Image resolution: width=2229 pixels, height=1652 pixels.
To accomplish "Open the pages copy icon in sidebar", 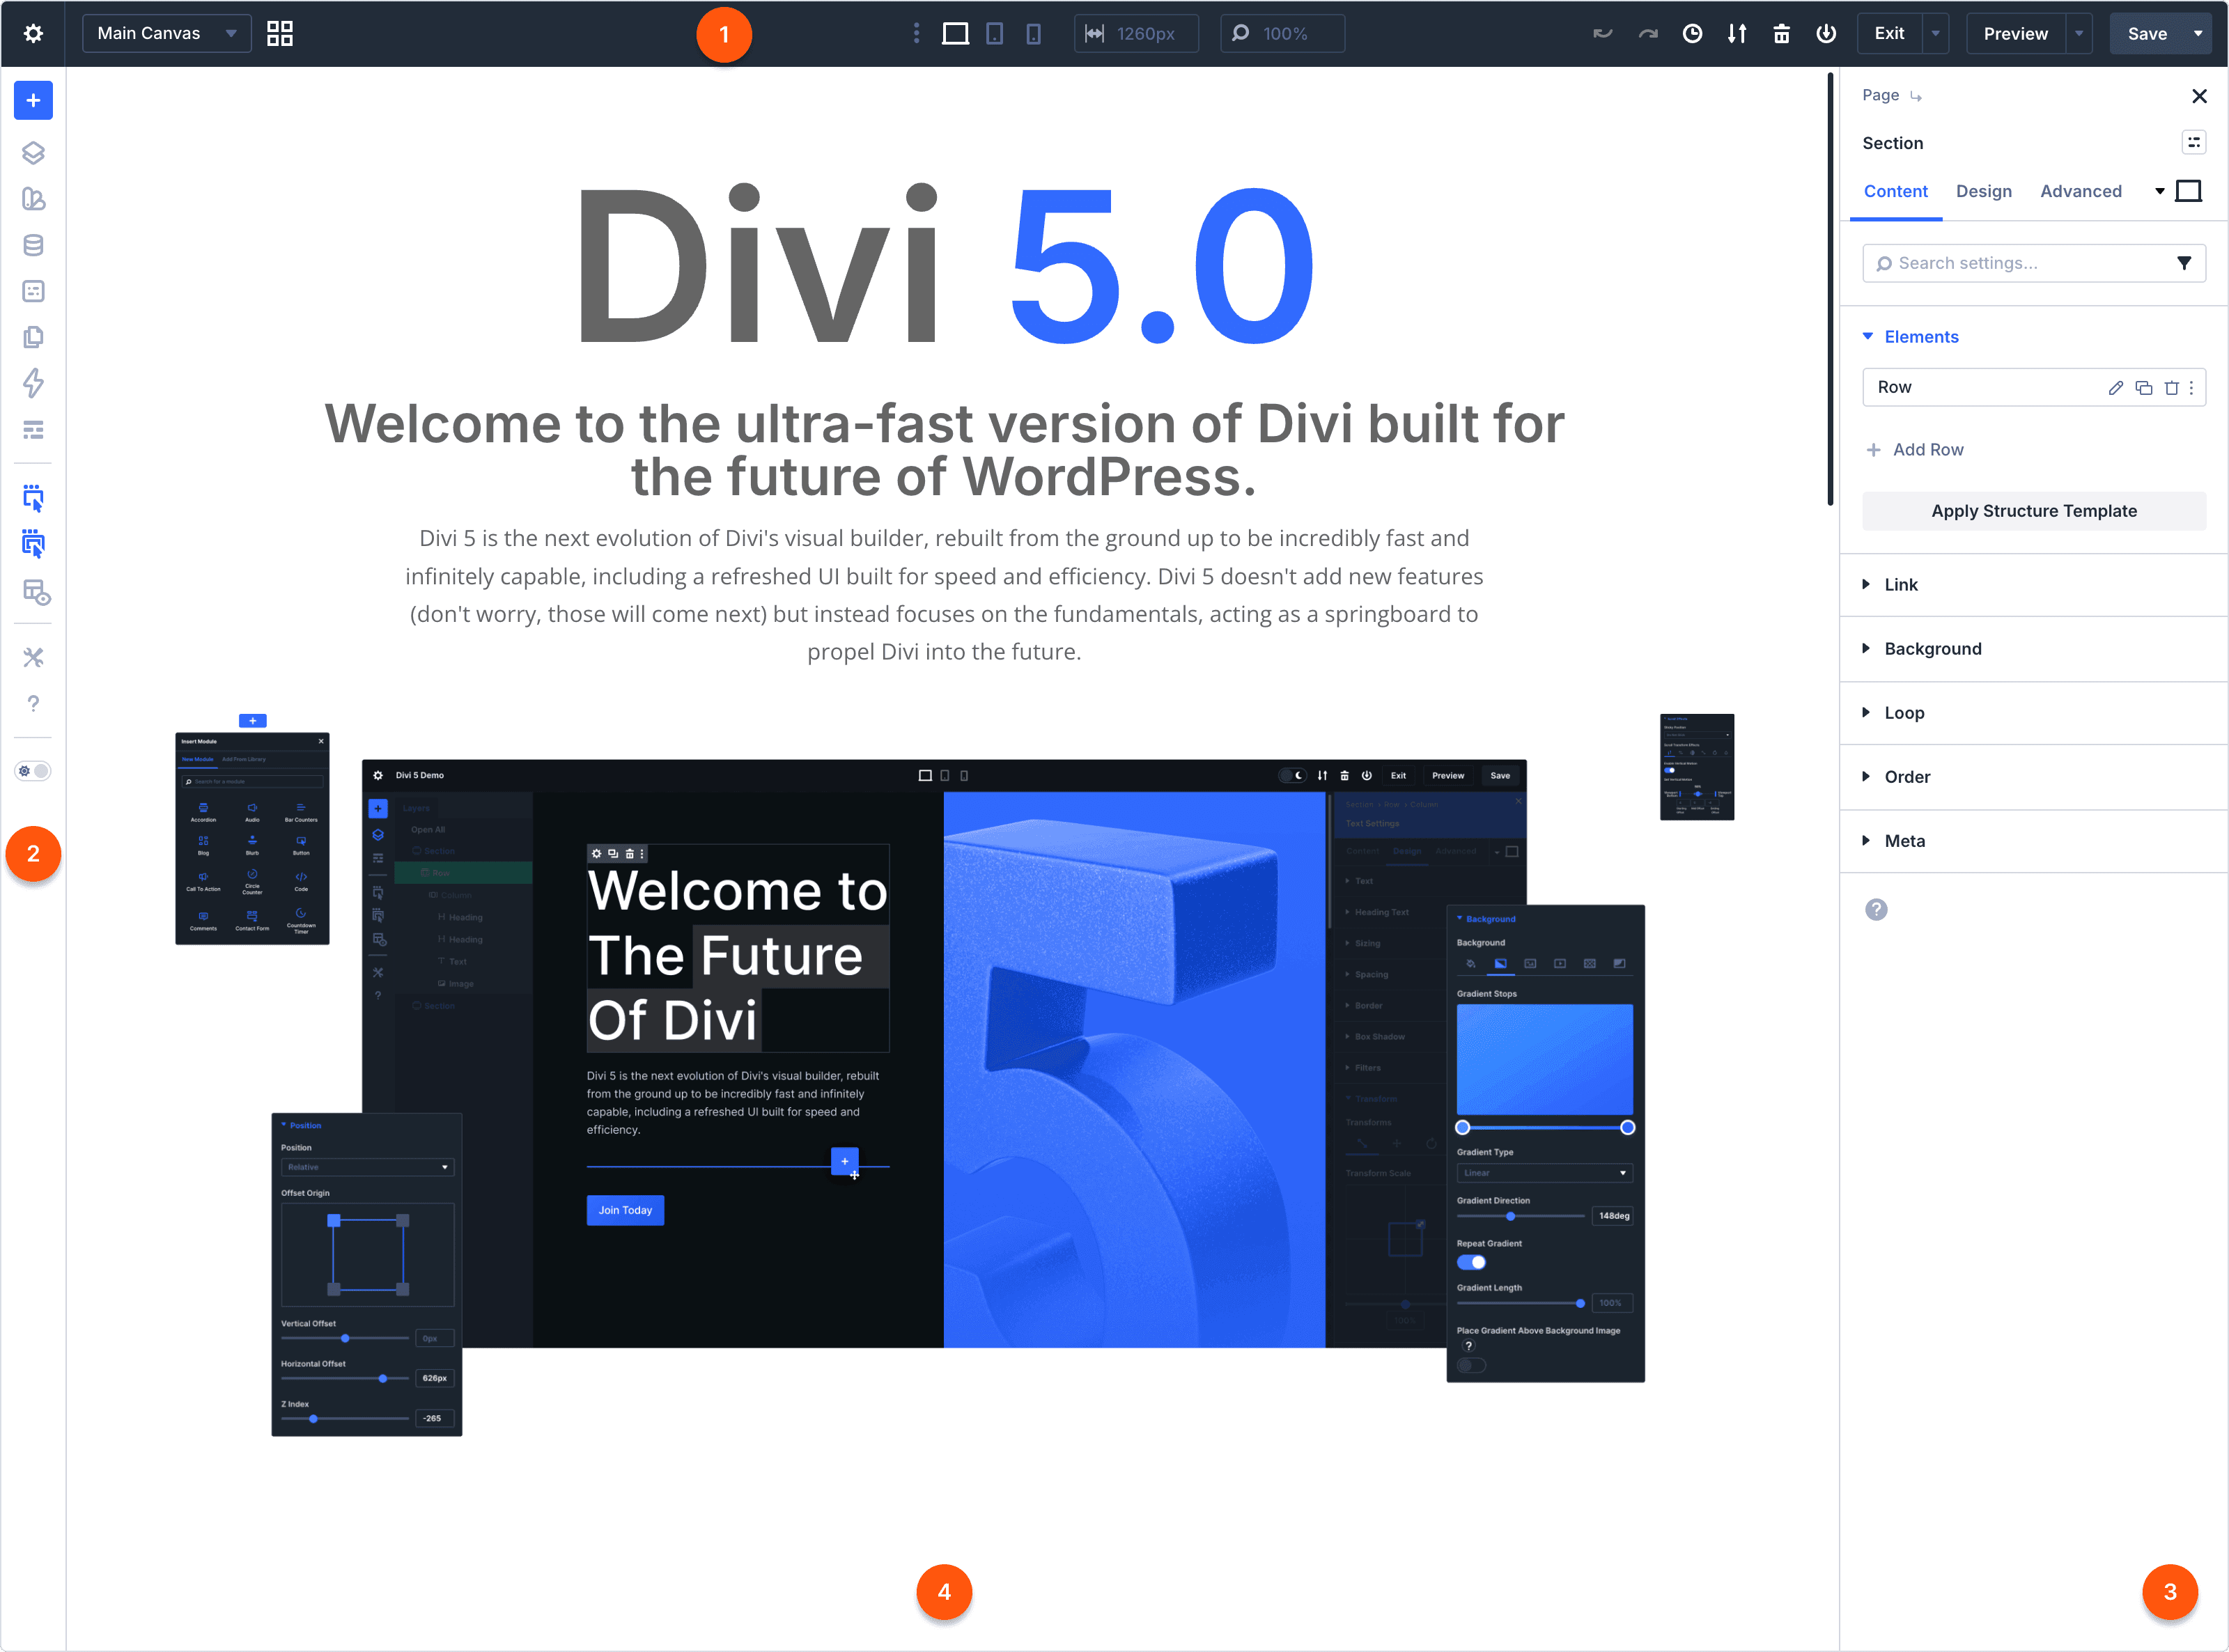I will [33, 337].
